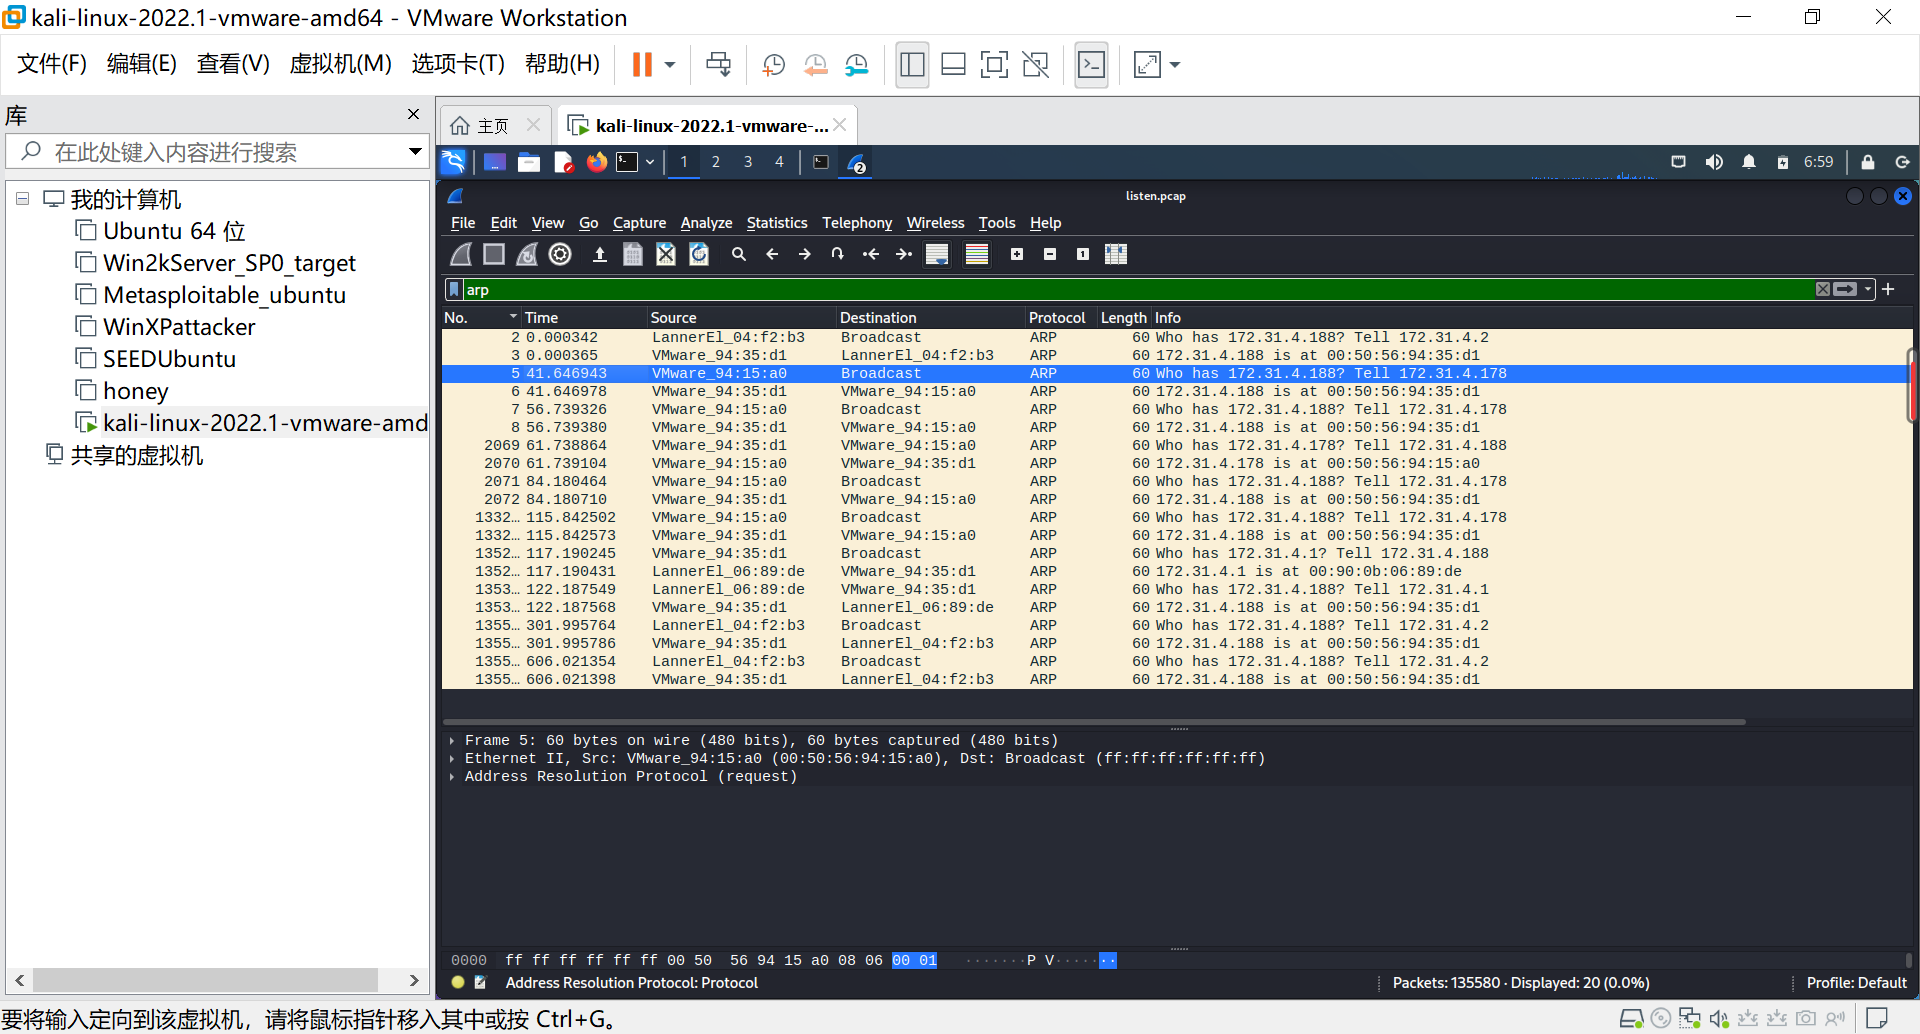Jump to the first packet
The width and height of the screenshot is (1920, 1034).
(x=871, y=254)
